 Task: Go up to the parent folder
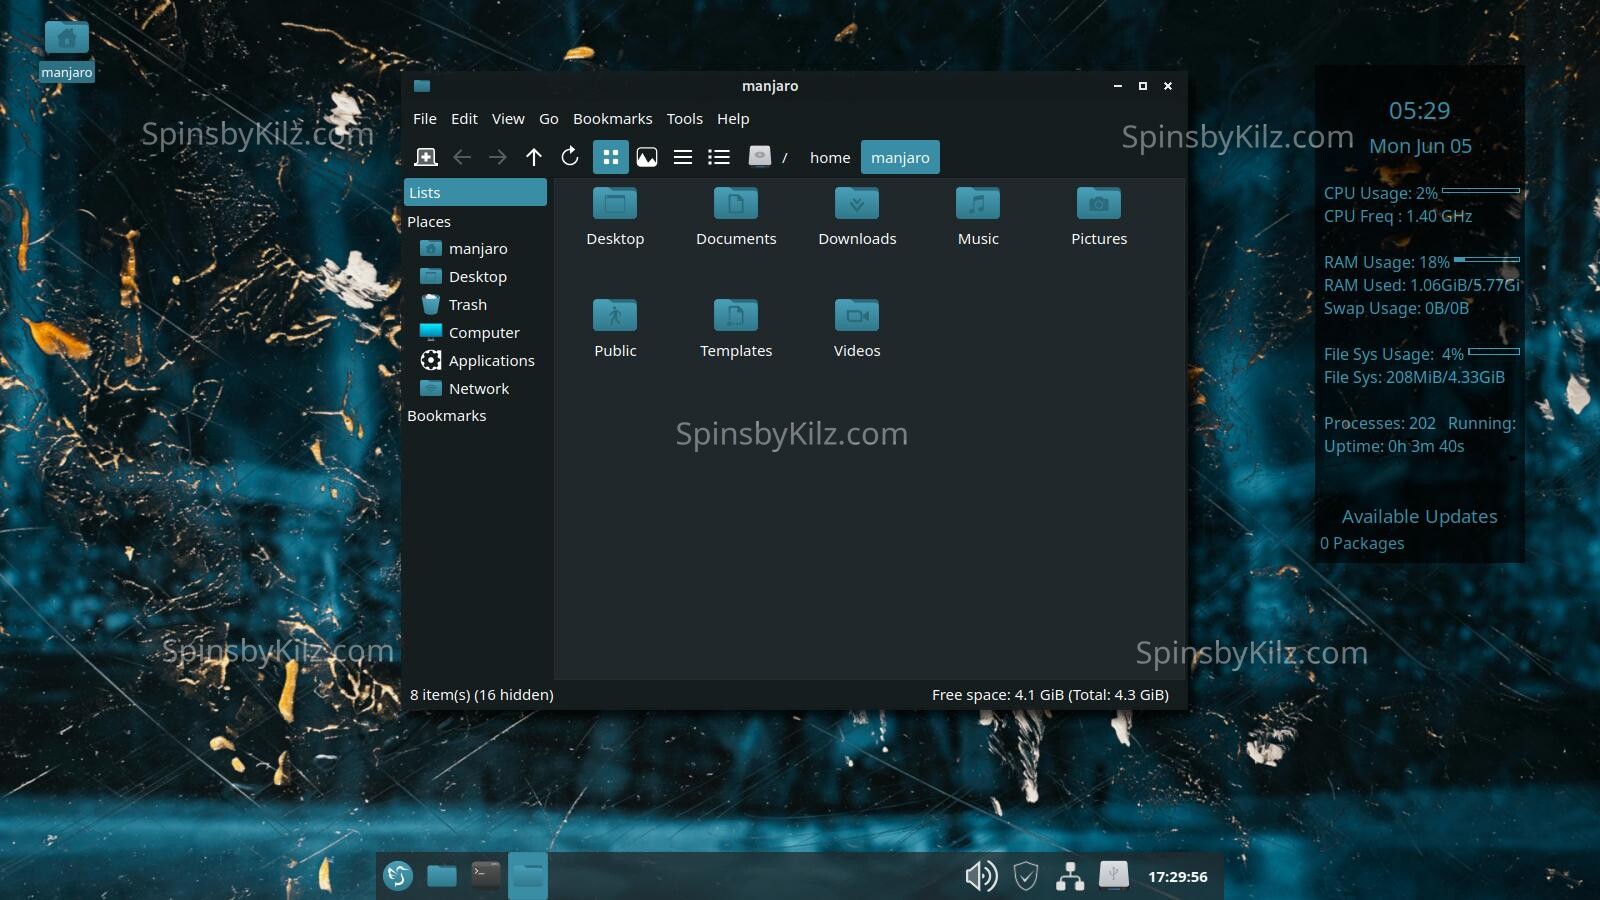(534, 157)
